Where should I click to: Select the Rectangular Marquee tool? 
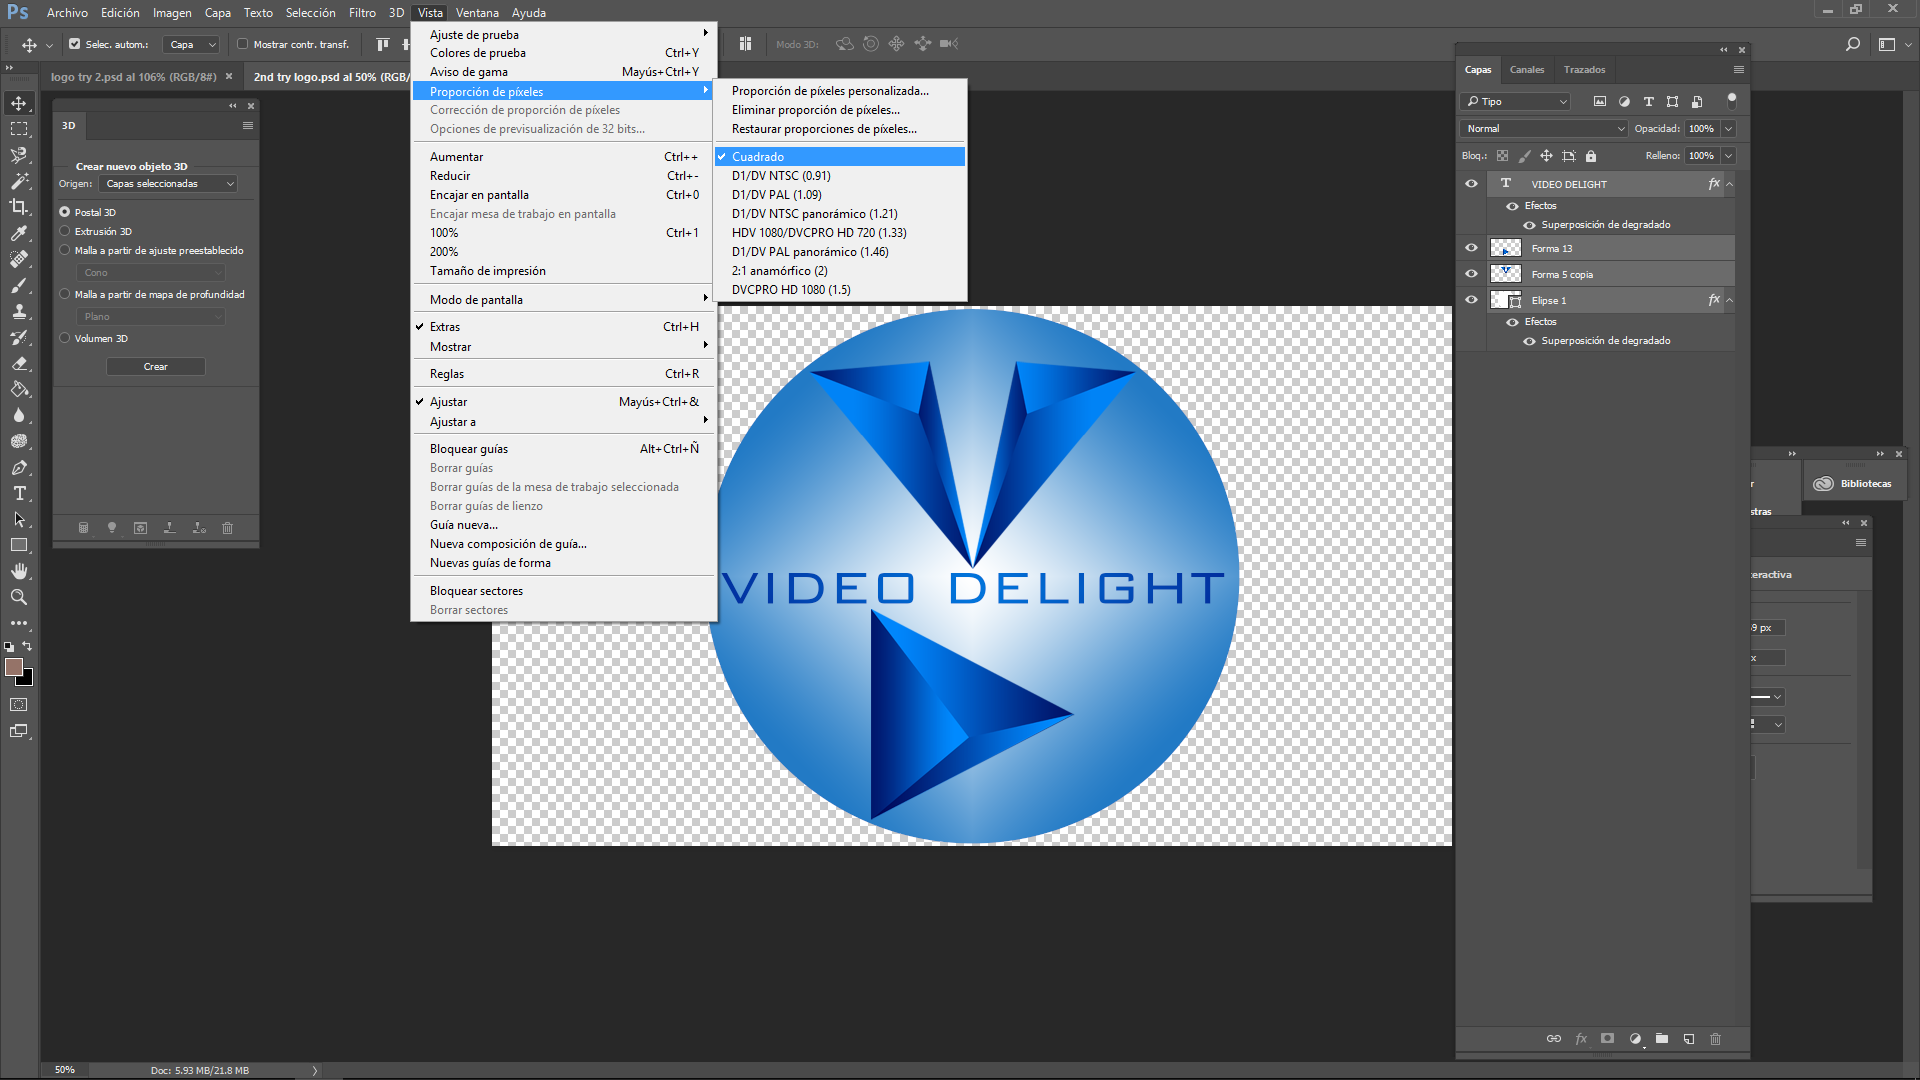pyautogui.click(x=19, y=129)
